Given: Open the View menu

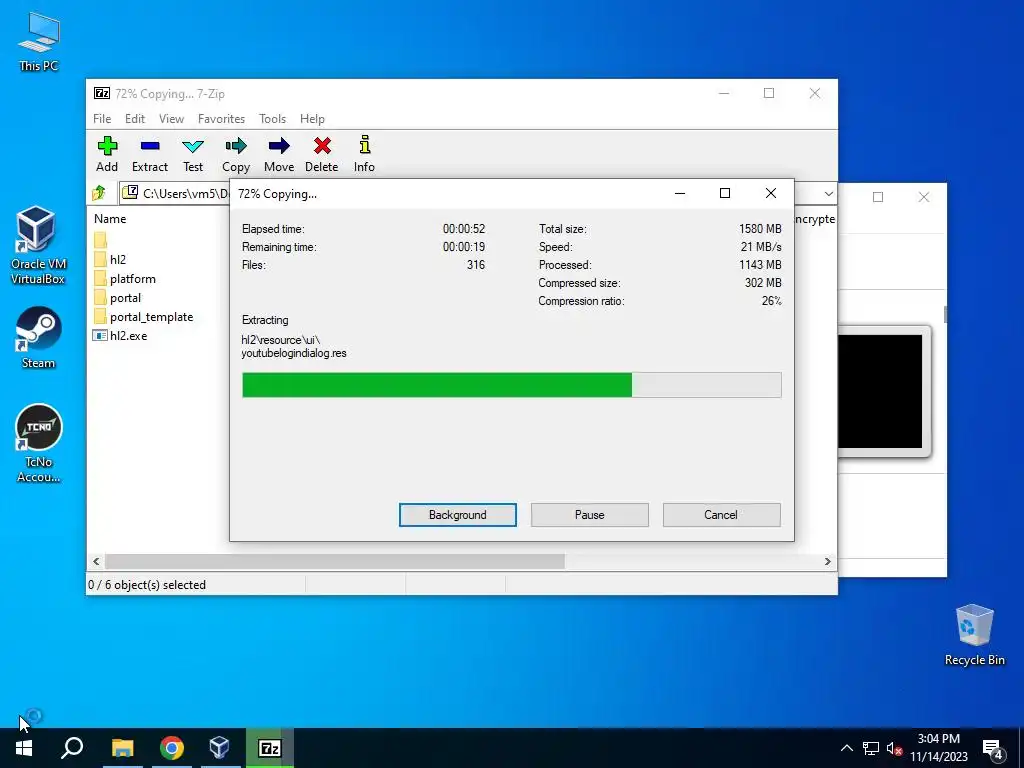Looking at the screenshot, I should pyautogui.click(x=171, y=119).
